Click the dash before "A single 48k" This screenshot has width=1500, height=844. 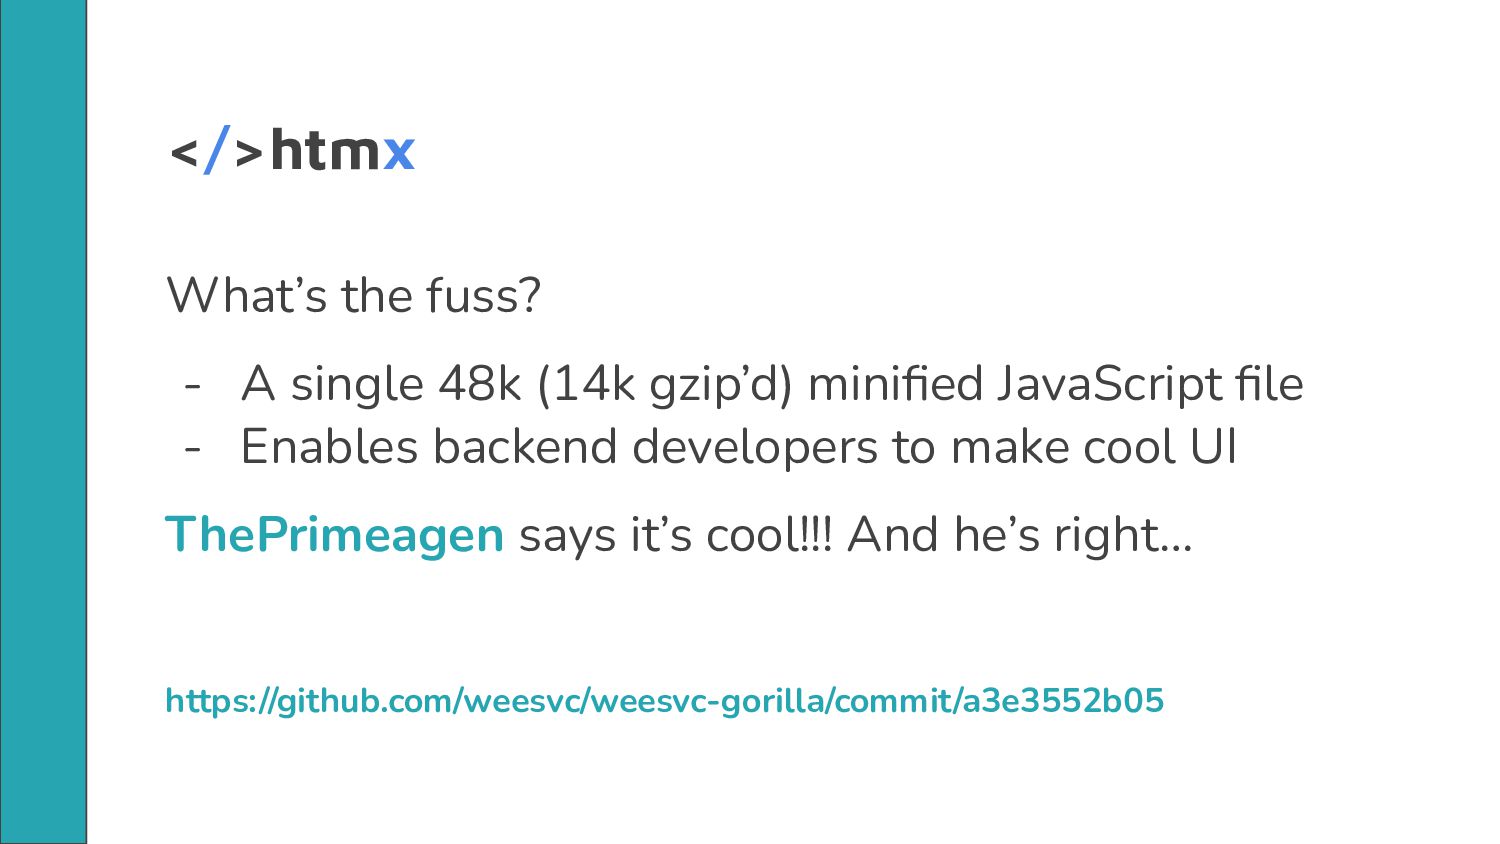(193, 385)
